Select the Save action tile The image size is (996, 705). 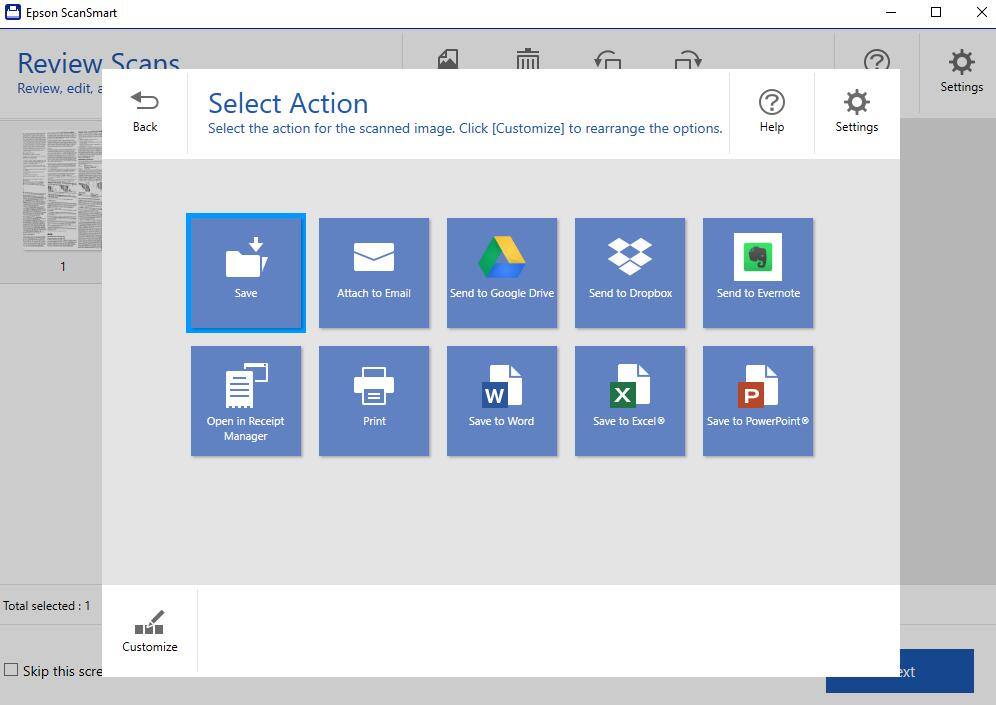(x=246, y=272)
